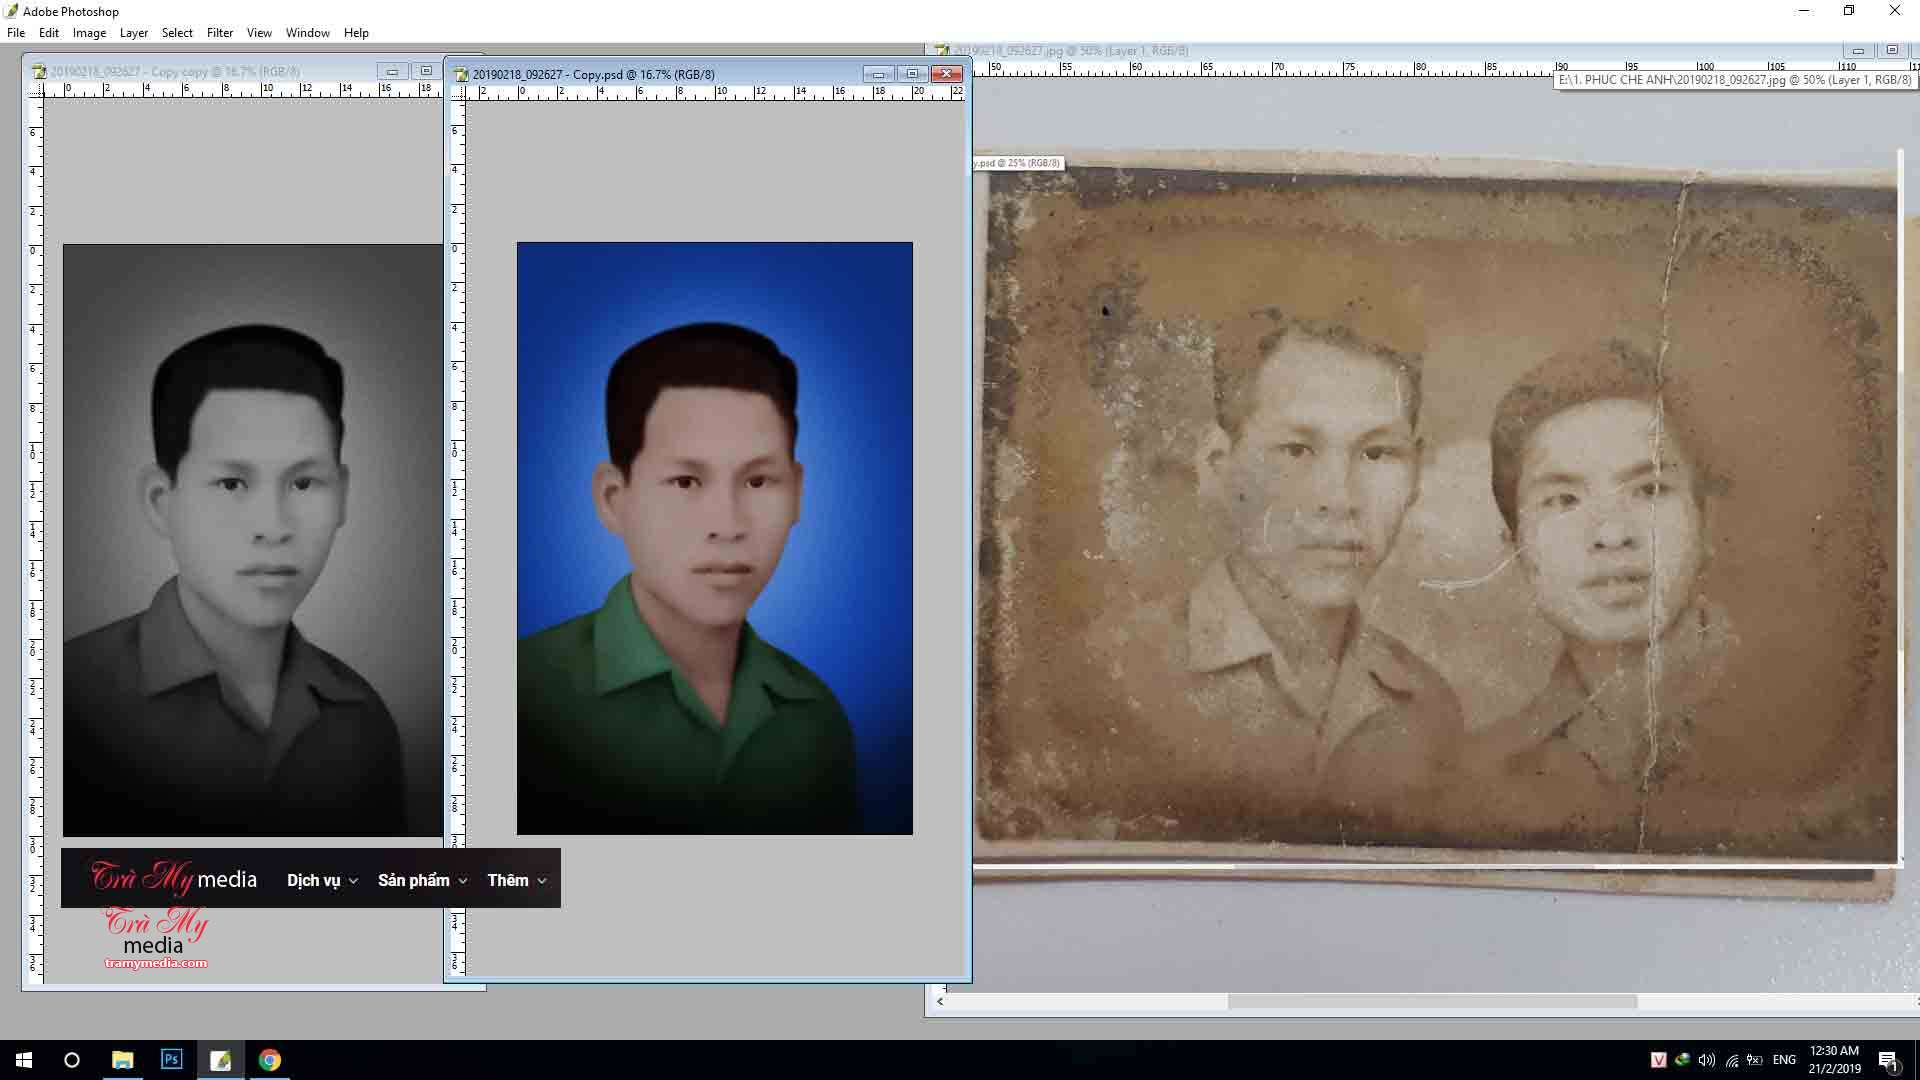Open the Edit menu
Image resolution: width=1920 pixels, height=1080 pixels.
pyautogui.click(x=49, y=33)
